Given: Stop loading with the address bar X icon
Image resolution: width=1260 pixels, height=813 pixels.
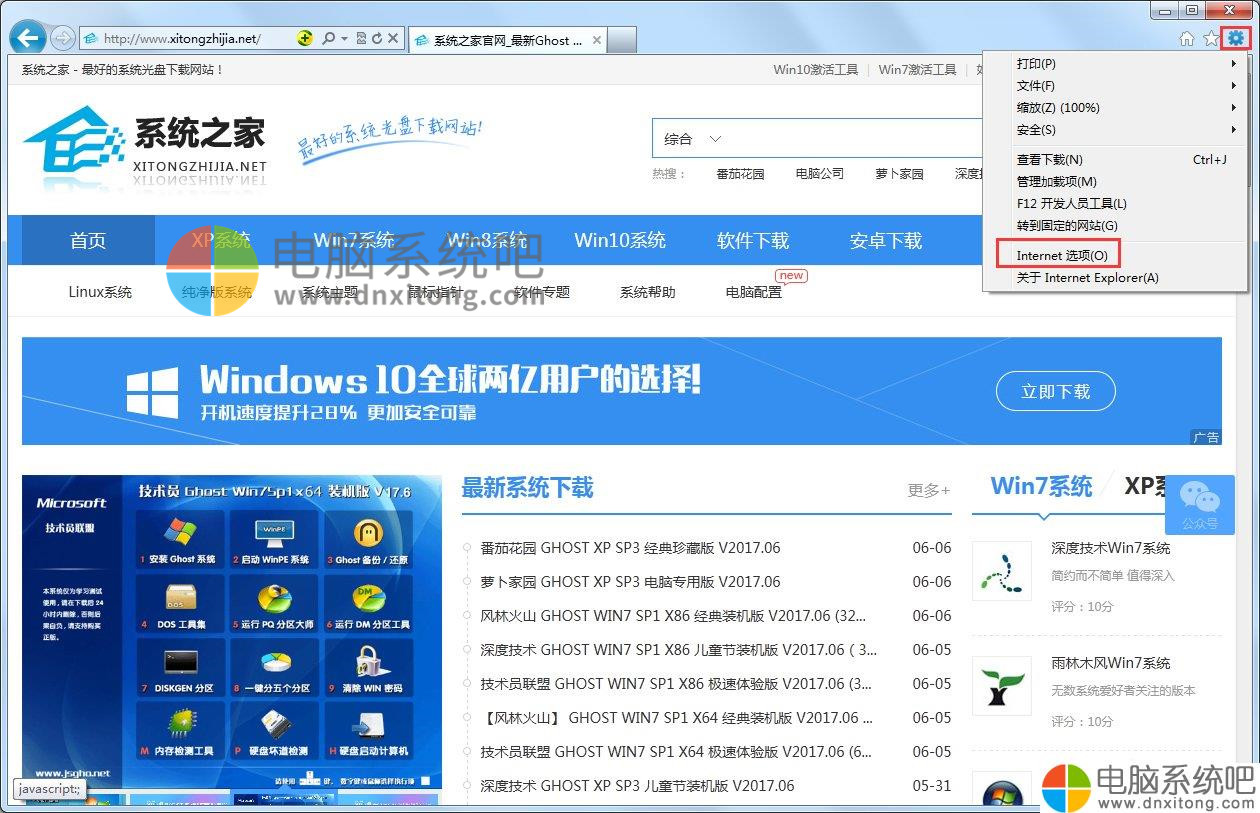Looking at the screenshot, I should pos(393,39).
